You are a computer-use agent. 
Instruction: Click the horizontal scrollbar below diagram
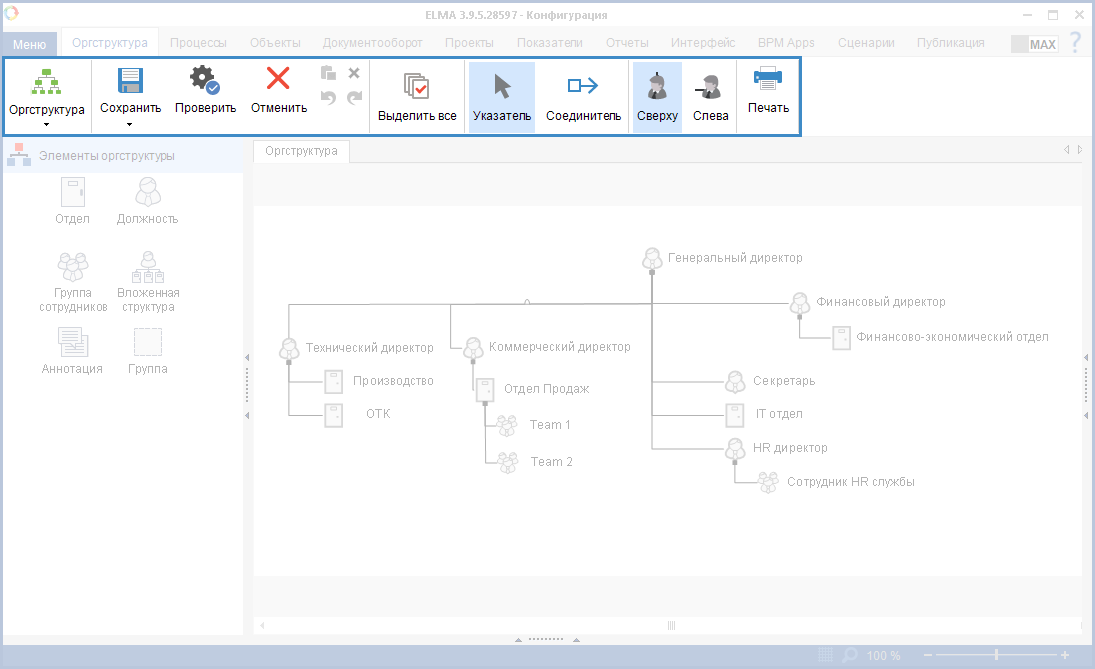(671, 625)
